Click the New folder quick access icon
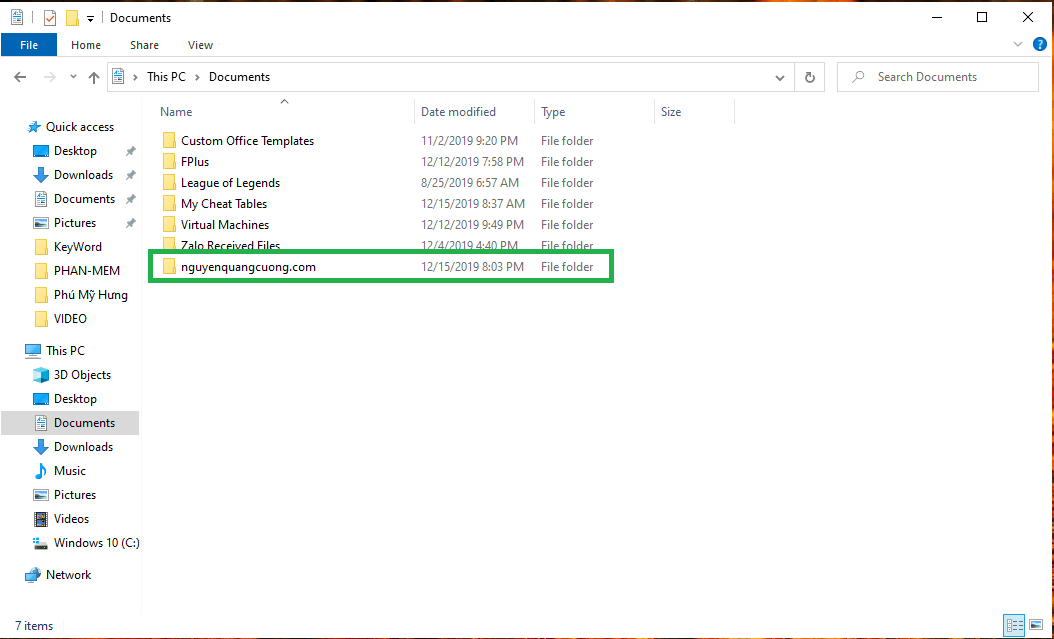This screenshot has height=639, width=1054. [x=72, y=18]
